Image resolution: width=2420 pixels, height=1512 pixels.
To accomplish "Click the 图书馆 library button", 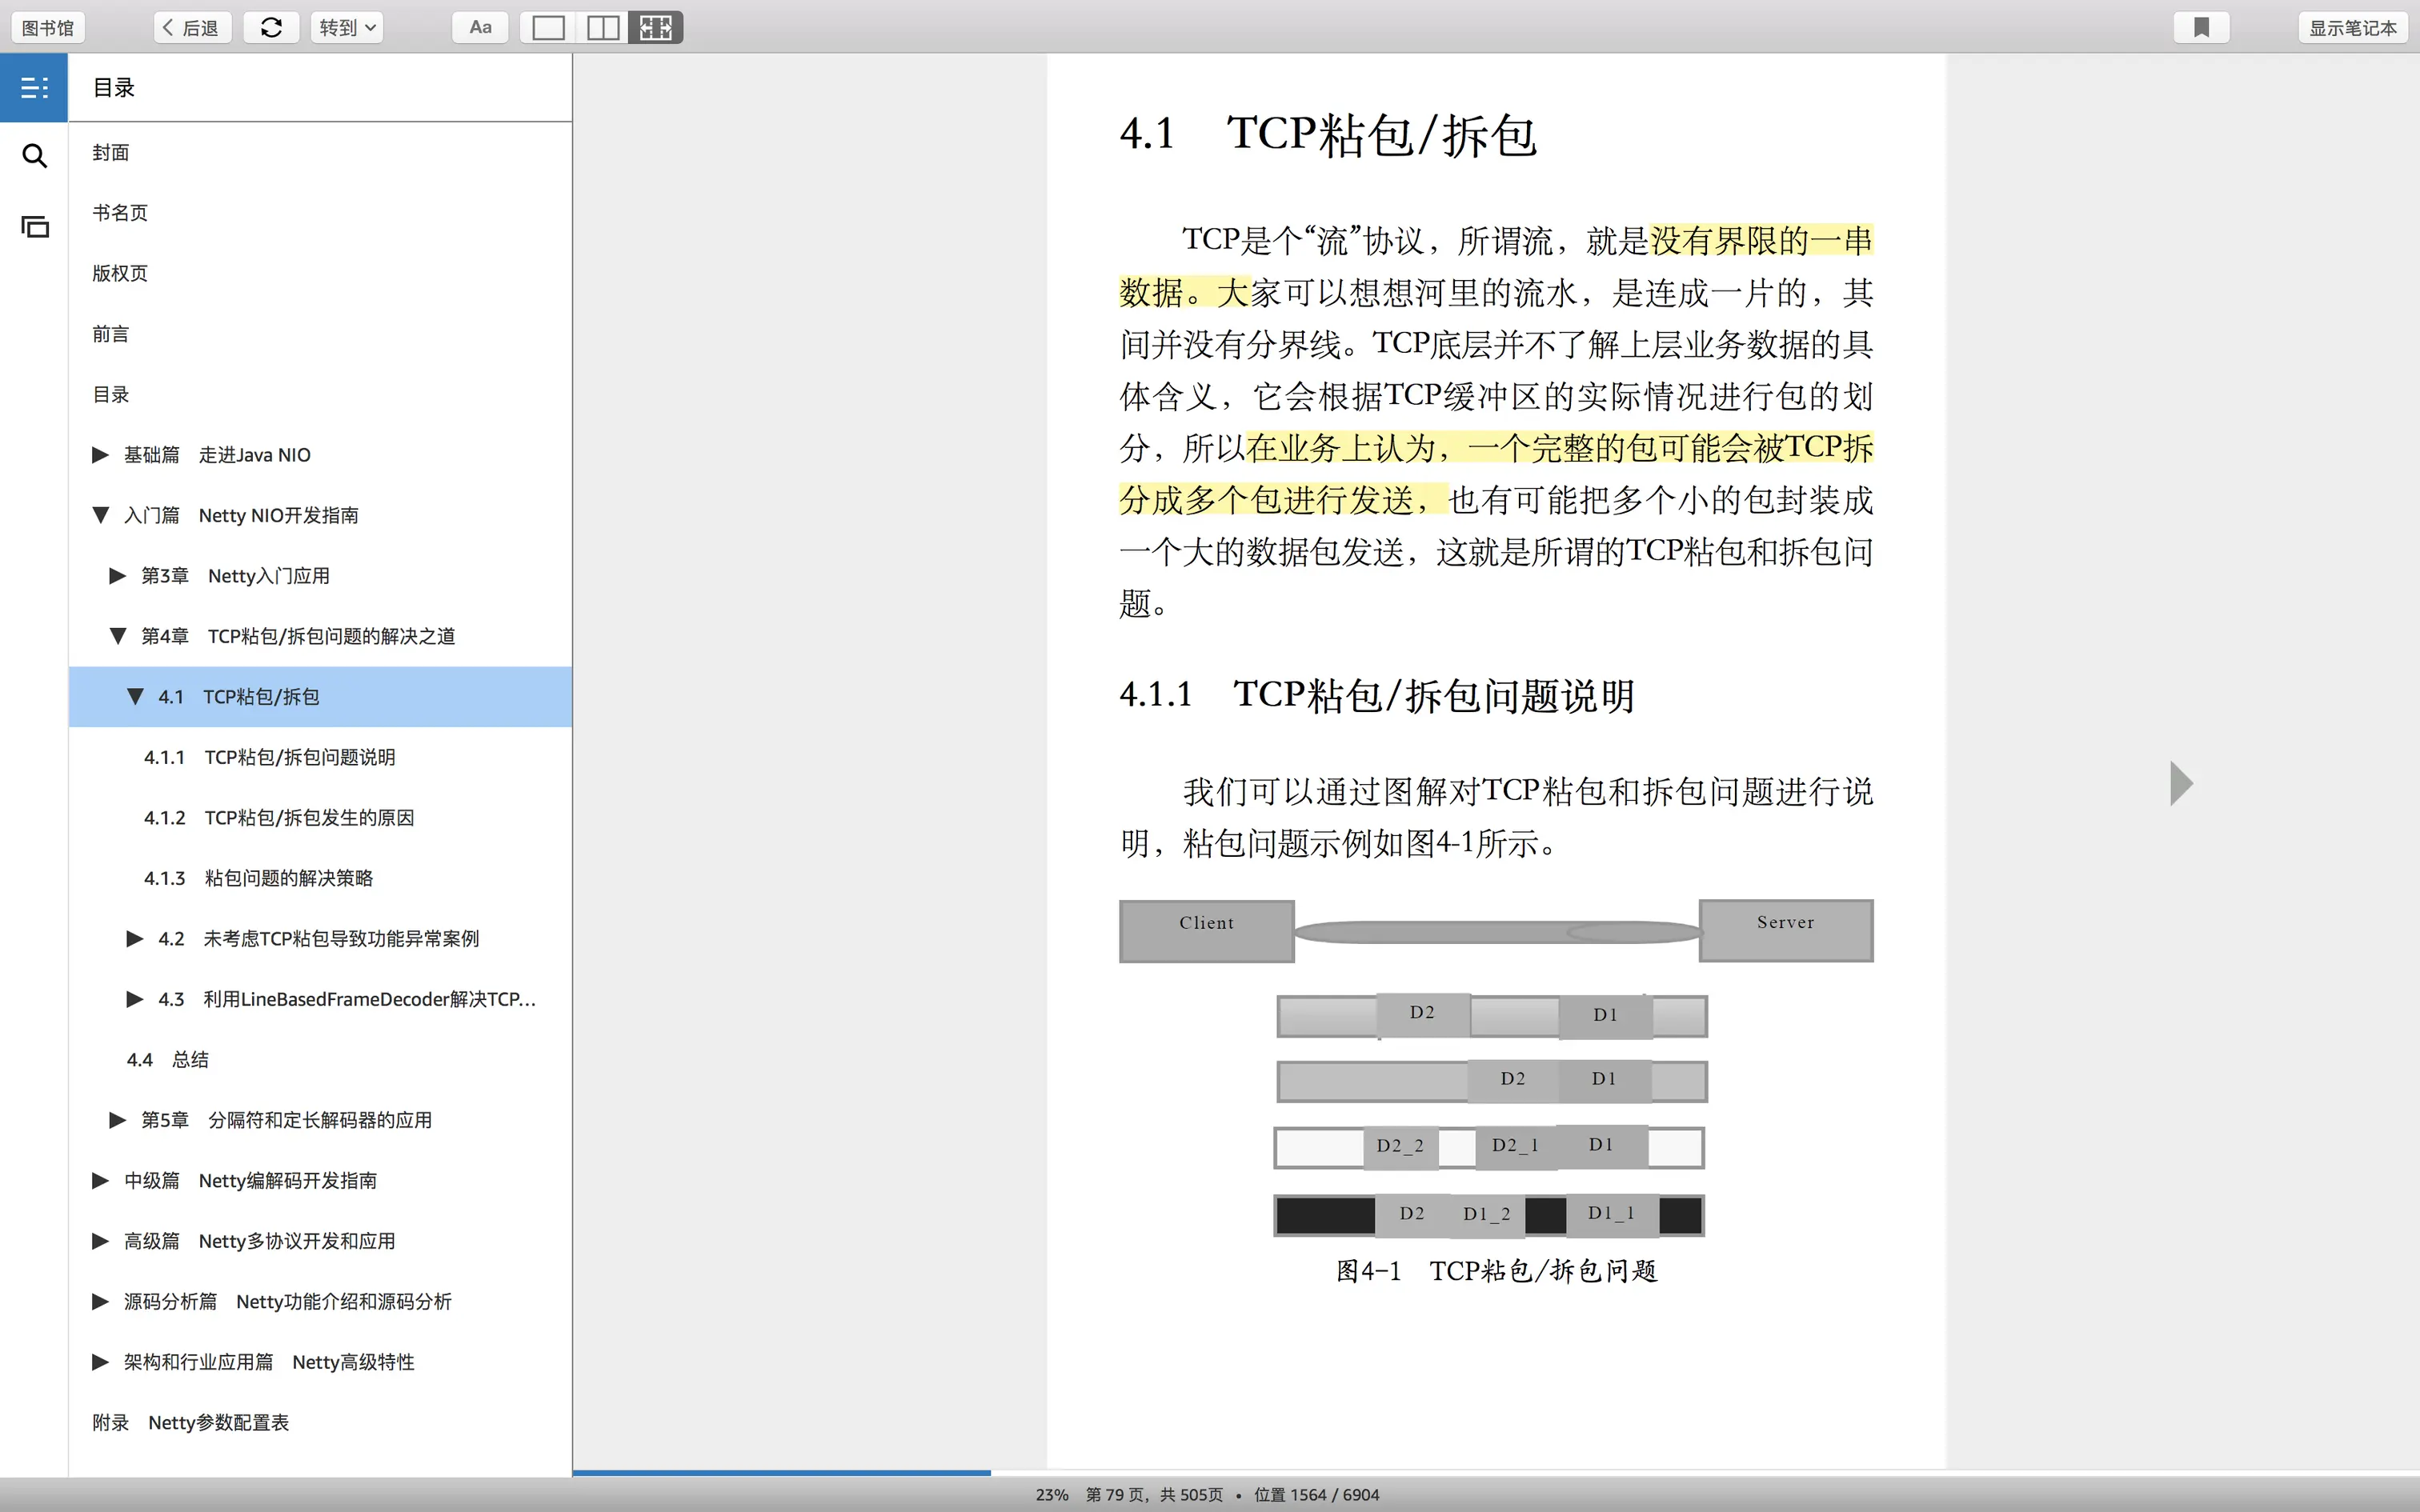I will (48, 28).
